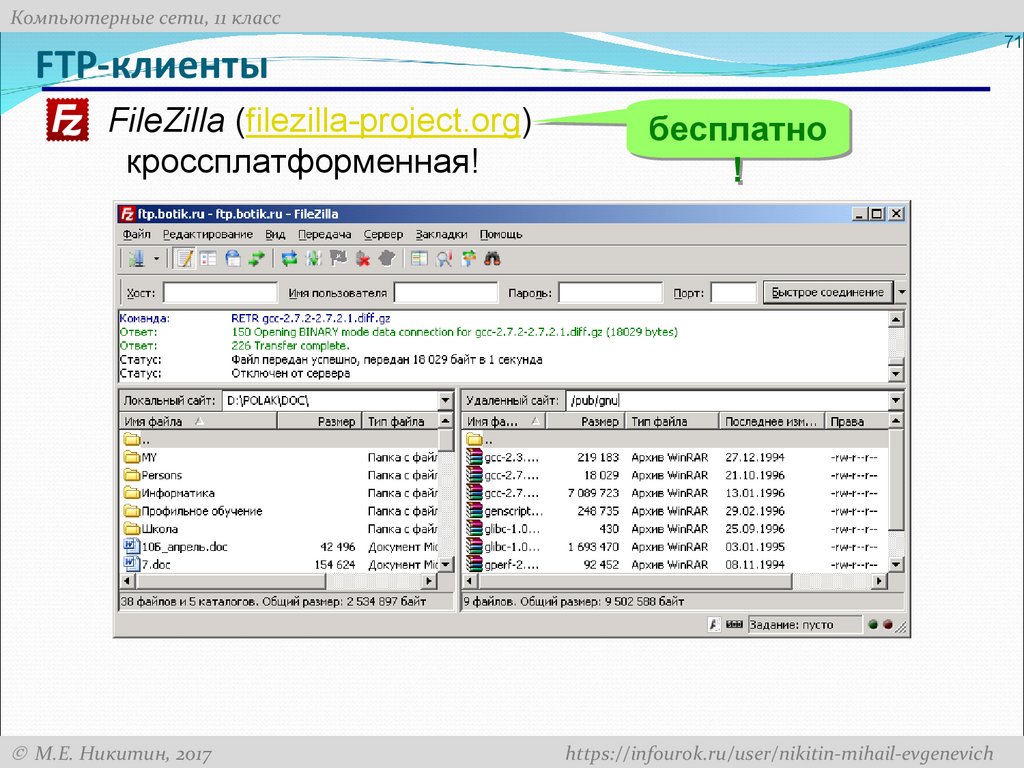The height and width of the screenshot is (768, 1024).
Task: Search files with the binoculars icon
Action: (x=492, y=259)
